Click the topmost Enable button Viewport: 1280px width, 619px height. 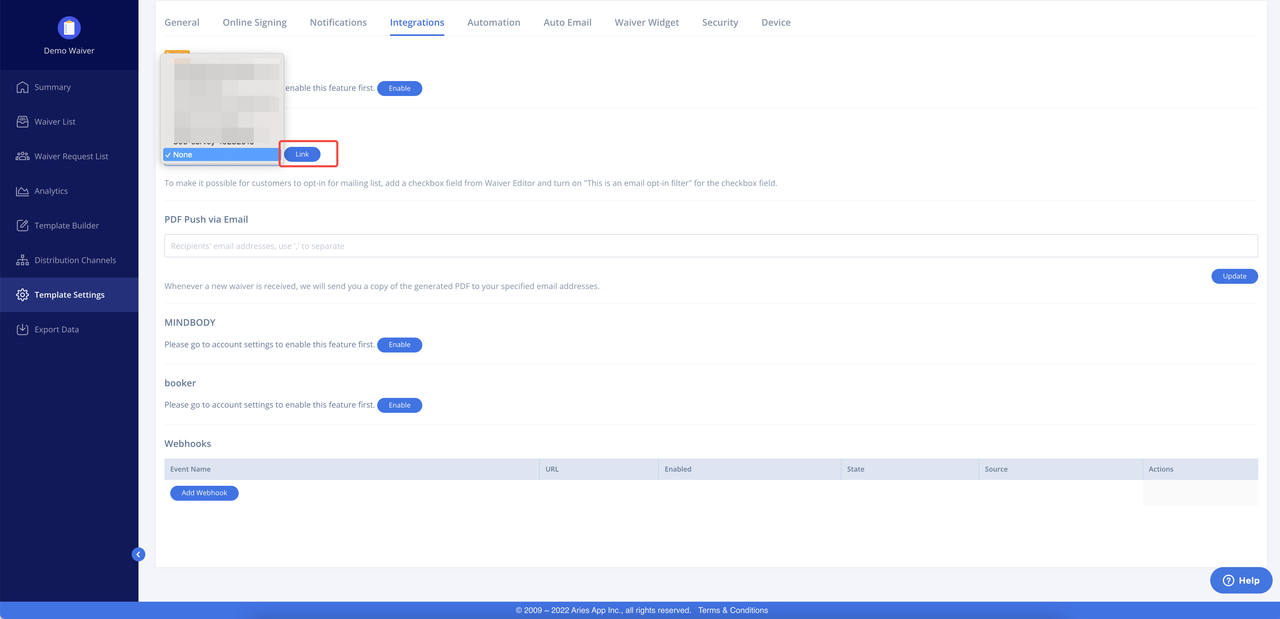pyautogui.click(x=400, y=88)
